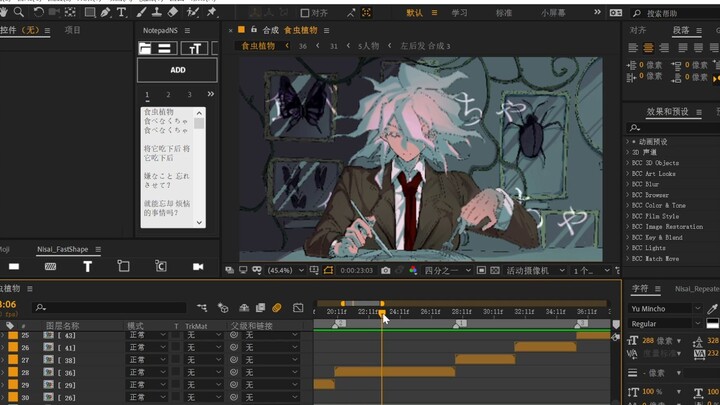This screenshot has width=720, height=405.
Task: Select the Rectangle shape tool
Action: (x=90, y=12)
